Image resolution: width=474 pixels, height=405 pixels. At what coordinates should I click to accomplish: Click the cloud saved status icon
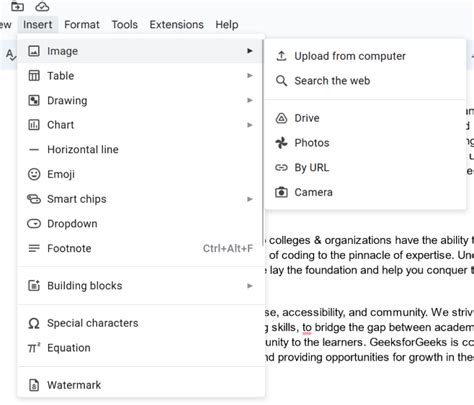(42, 6)
